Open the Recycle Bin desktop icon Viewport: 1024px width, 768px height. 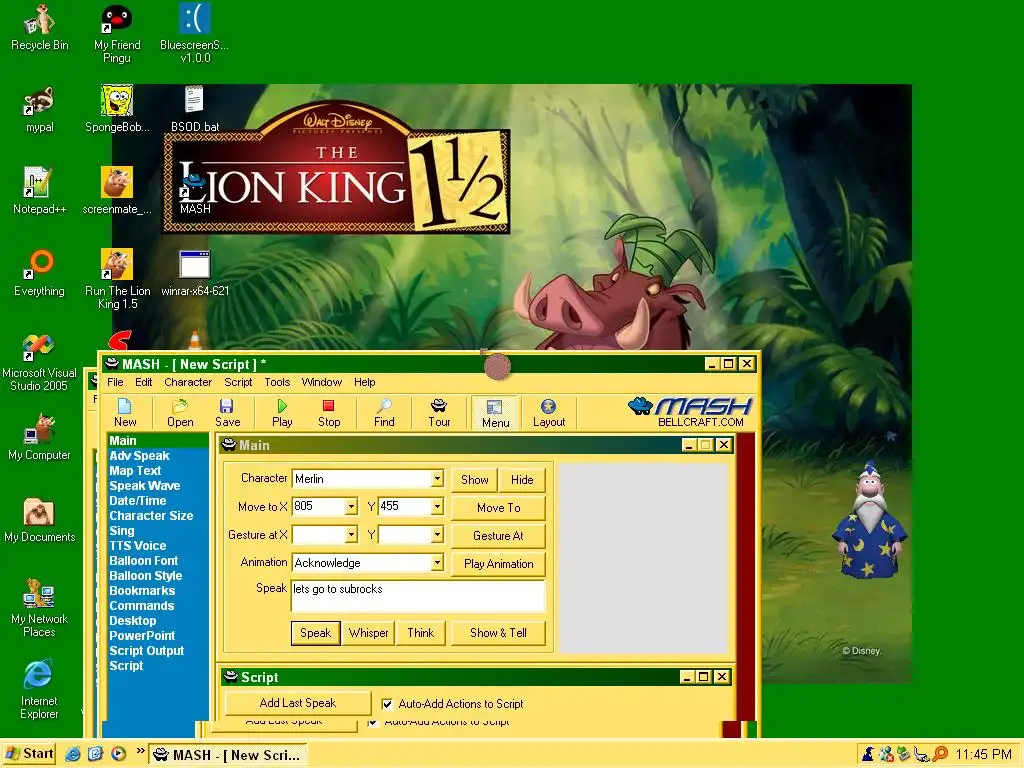[x=39, y=27]
